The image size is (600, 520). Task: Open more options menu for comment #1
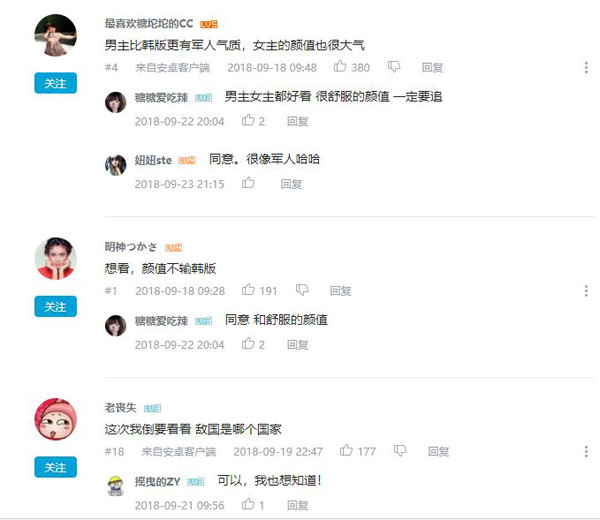coord(586,291)
